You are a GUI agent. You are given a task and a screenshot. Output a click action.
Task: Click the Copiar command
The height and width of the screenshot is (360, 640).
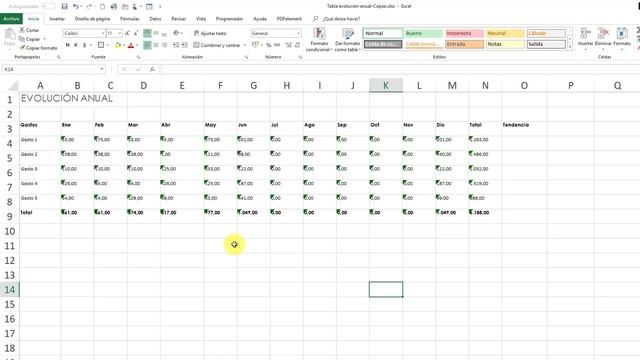(x=30, y=39)
